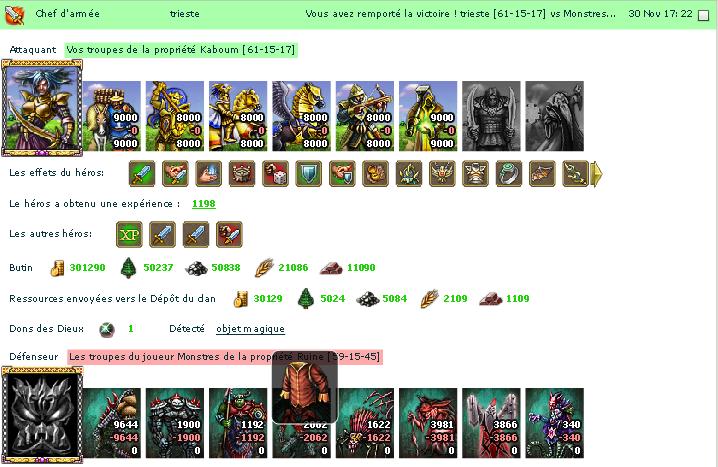Select the dice hero effect icon
The height and width of the screenshot is (467, 718).
275,174
